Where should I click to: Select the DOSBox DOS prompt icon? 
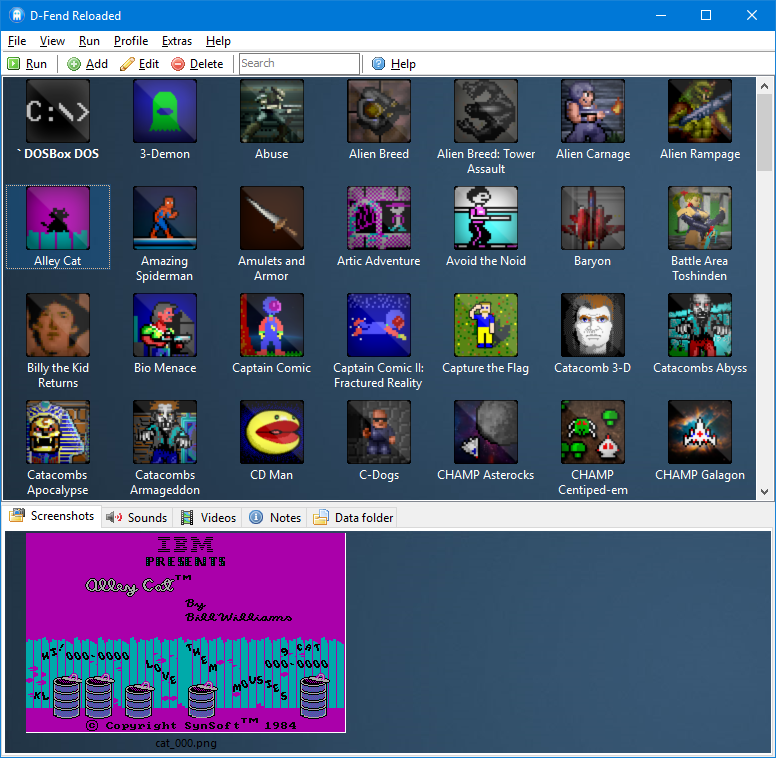[x=58, y=112]
